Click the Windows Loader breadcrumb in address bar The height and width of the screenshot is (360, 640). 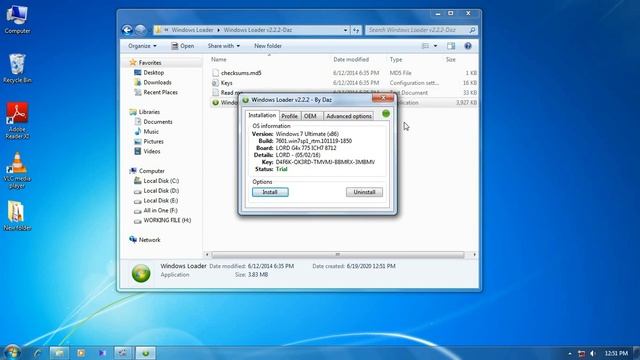(192, 30)
